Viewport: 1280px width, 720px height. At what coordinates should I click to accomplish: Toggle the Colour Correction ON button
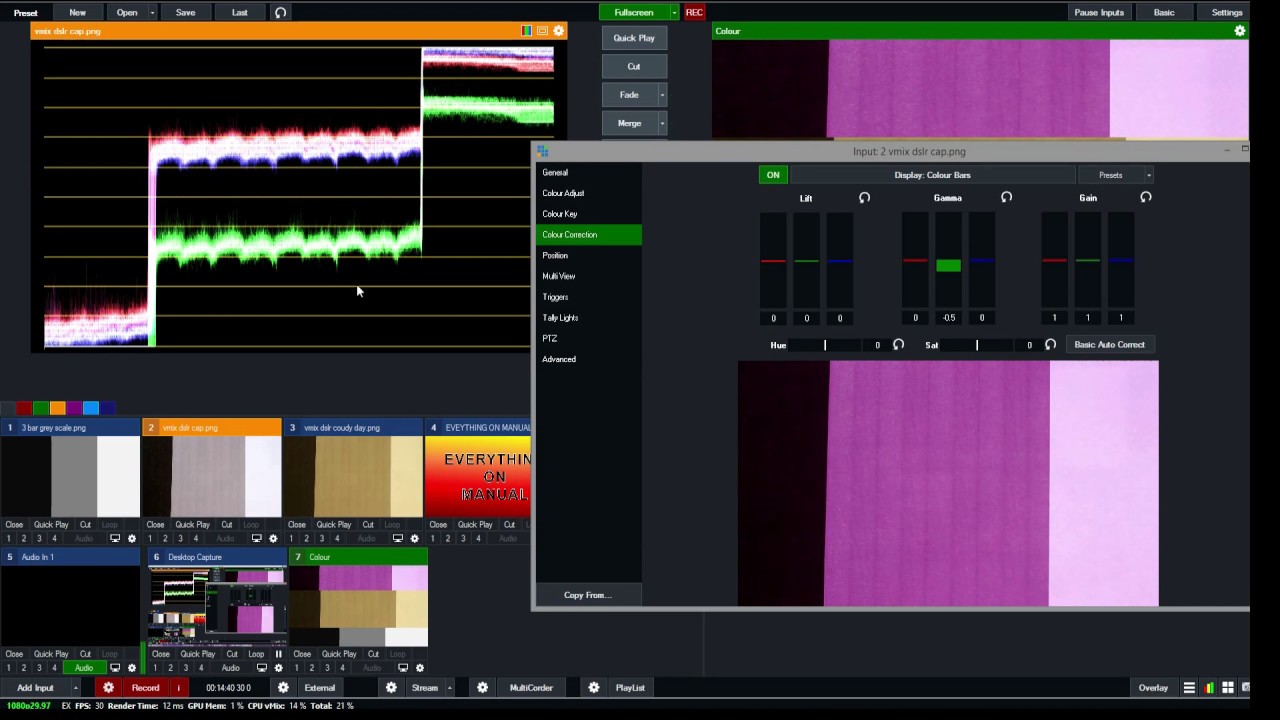(x=773, y=175)
